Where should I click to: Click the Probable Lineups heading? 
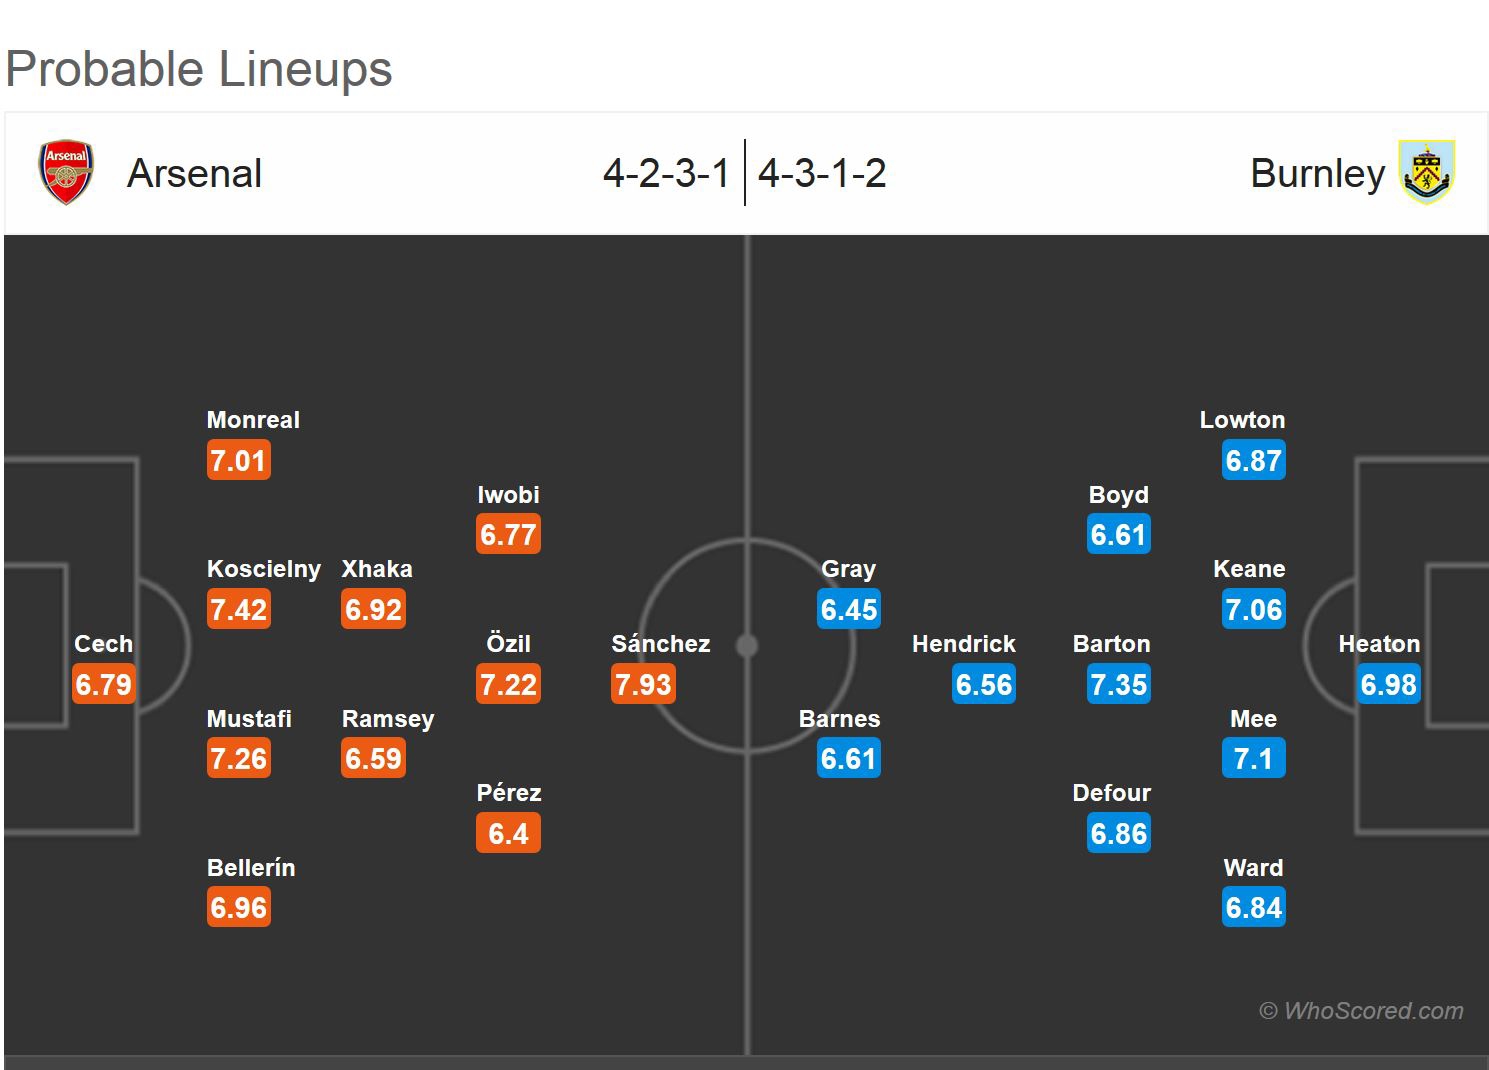pos(199,69)
